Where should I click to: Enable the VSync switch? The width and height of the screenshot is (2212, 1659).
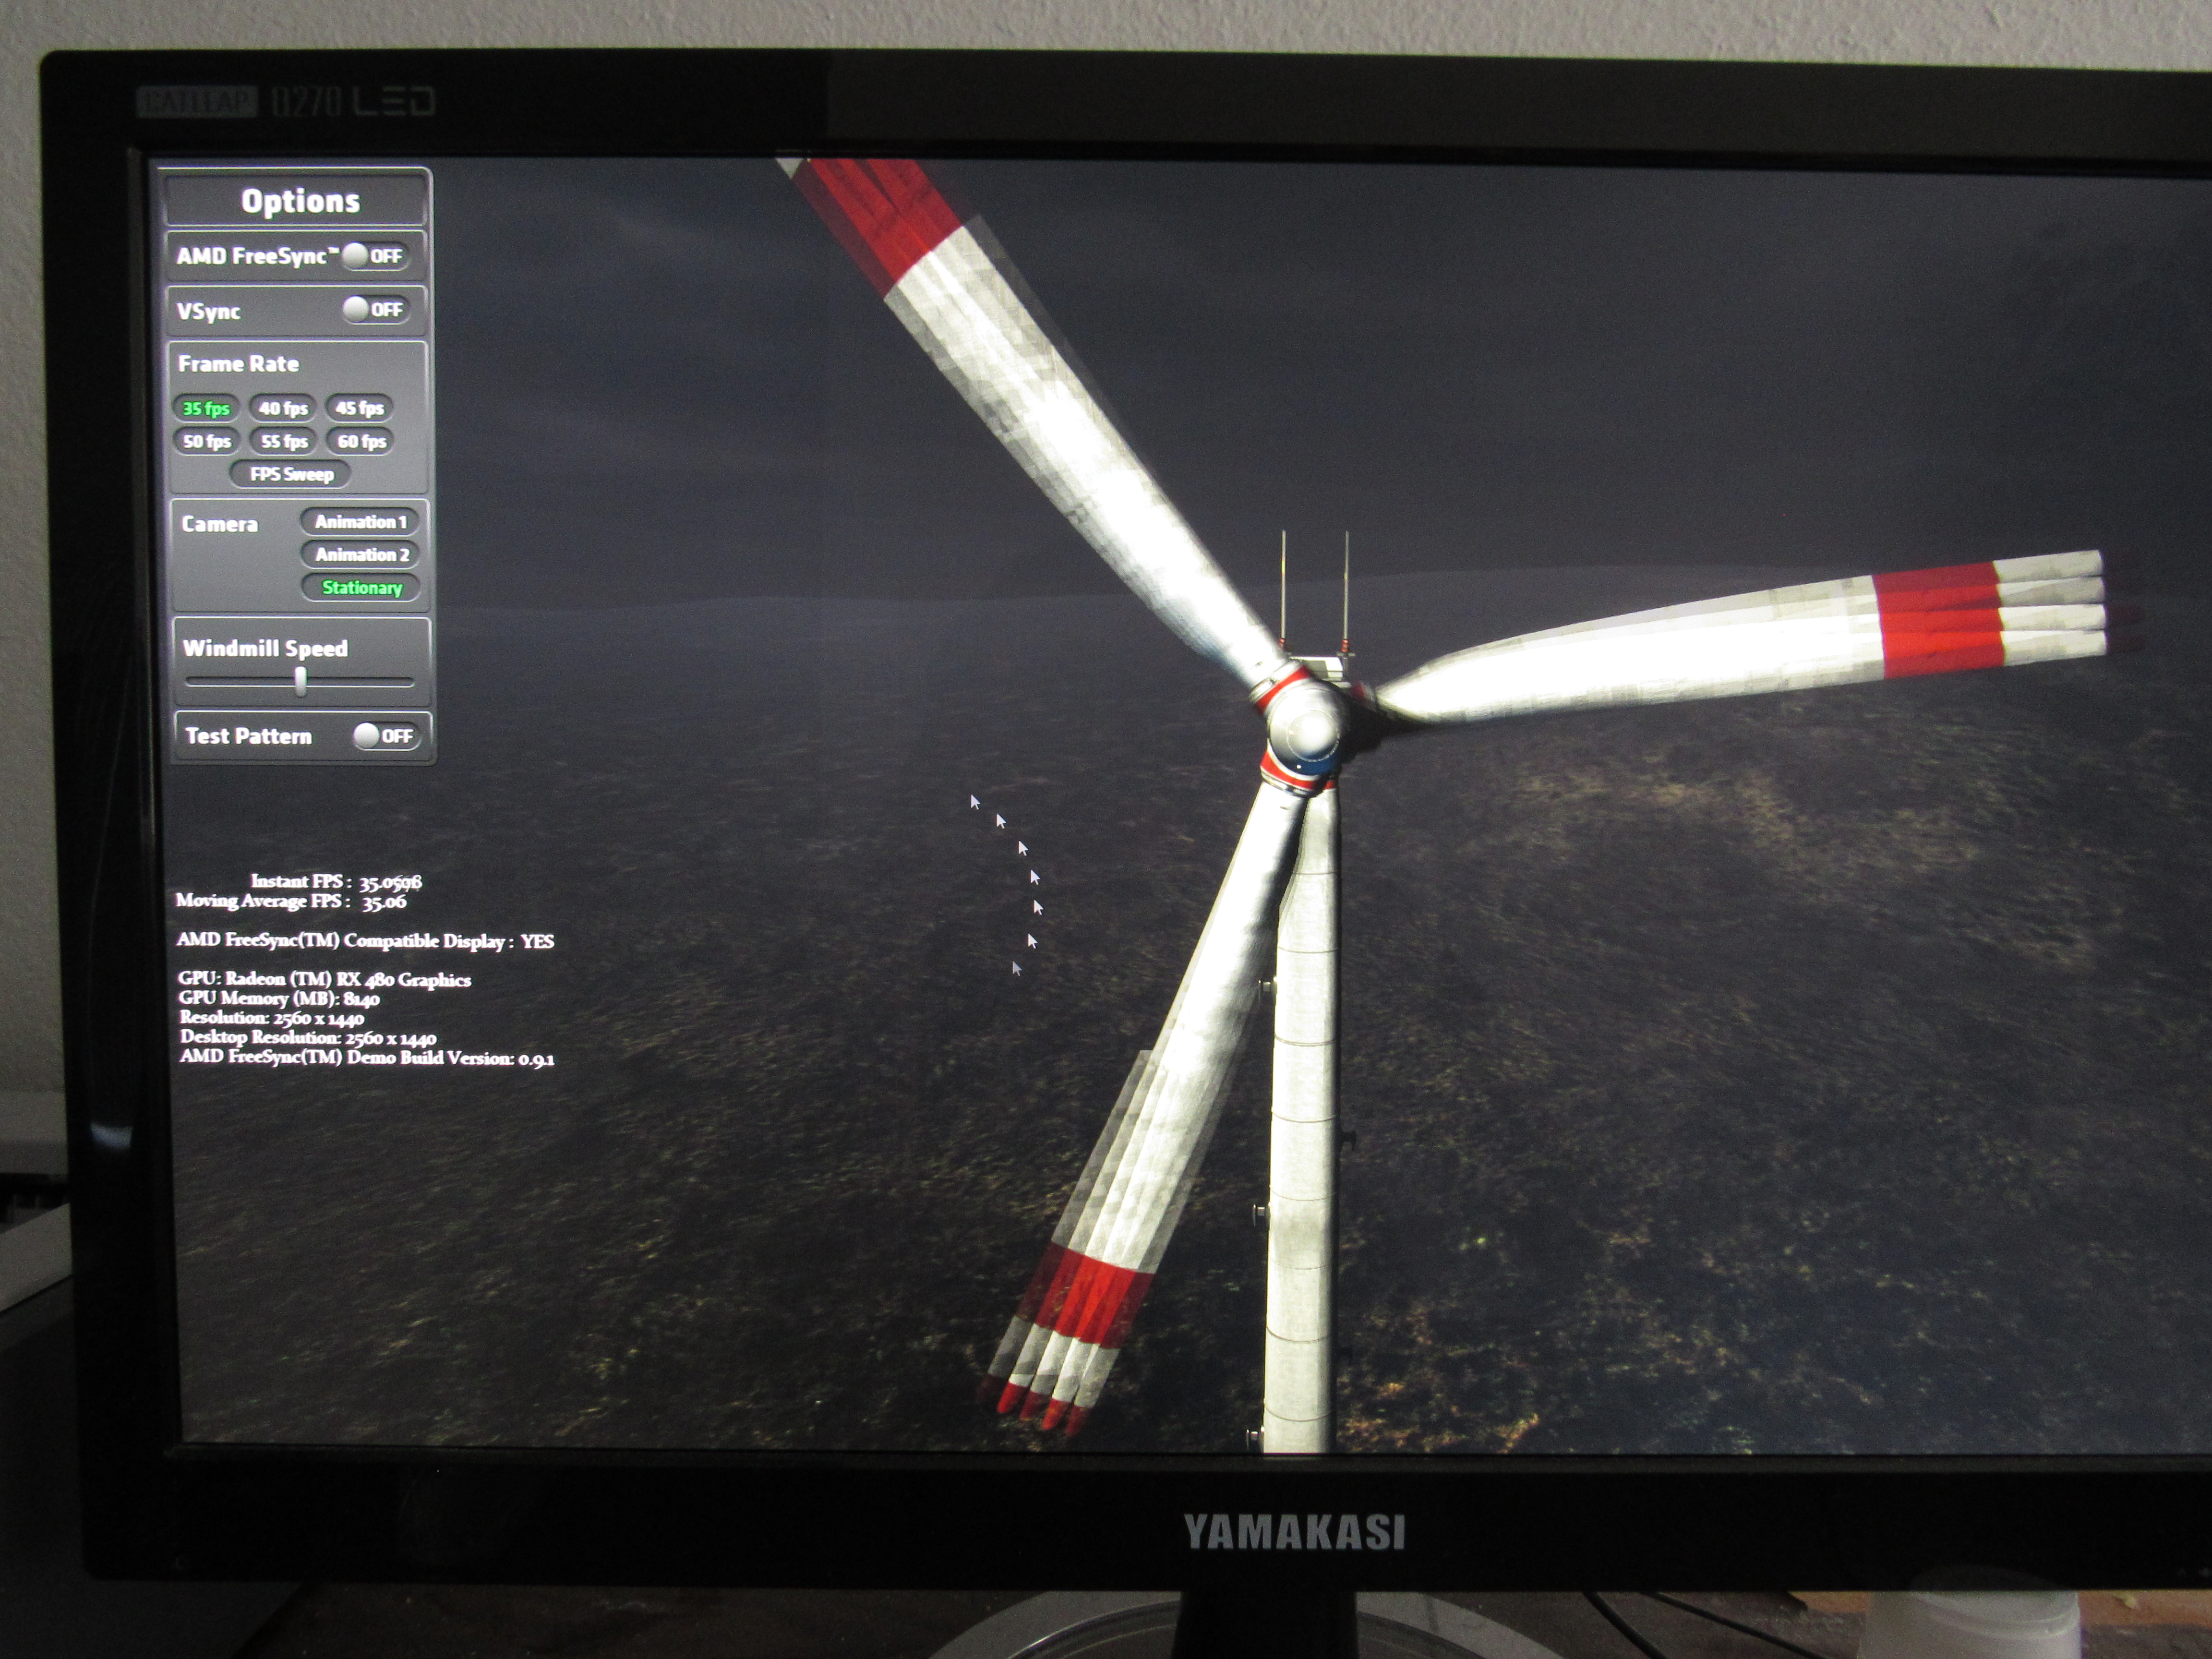374,310
